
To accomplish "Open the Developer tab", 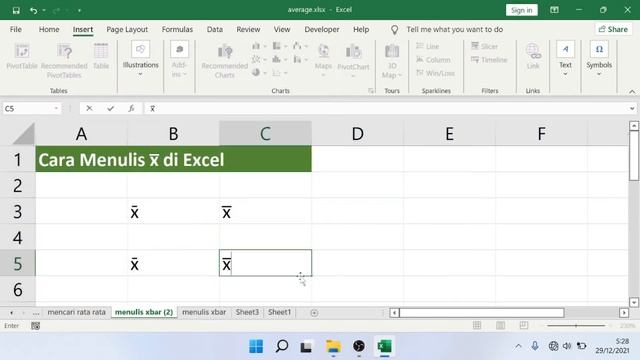I will pyautogui.click(x=322, y=29).
